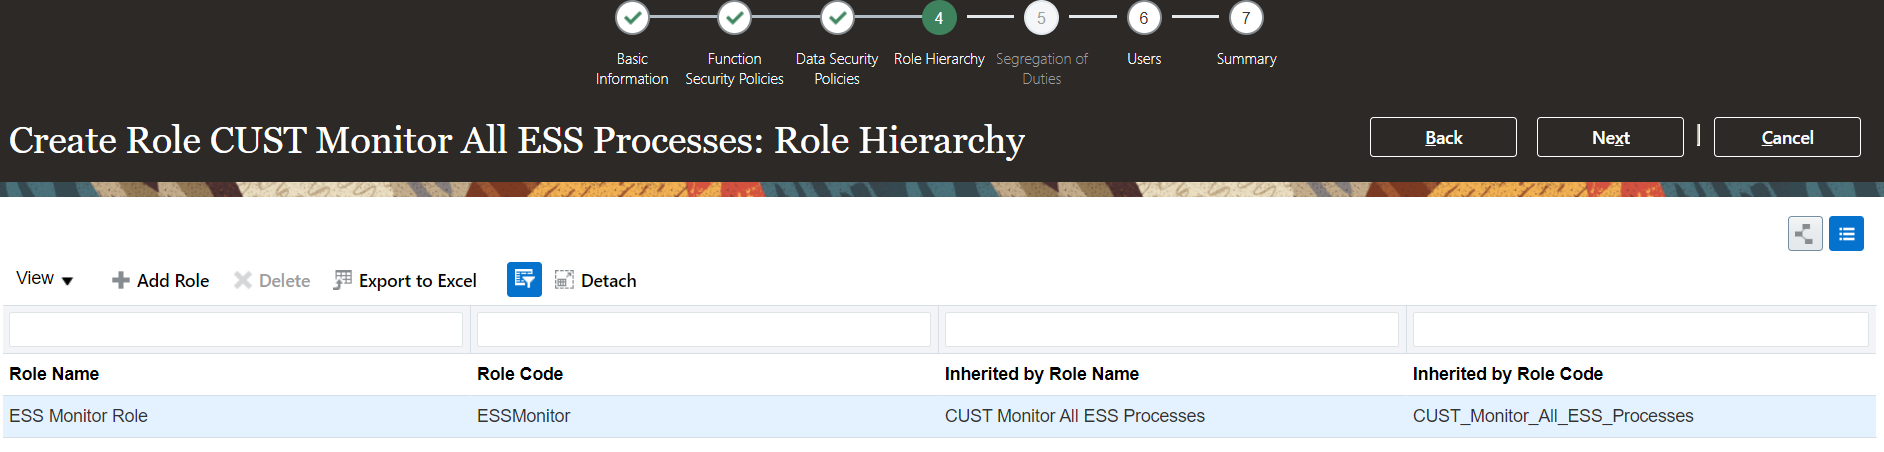Screen dimensions: 1884x452
Task: Click Data Security Policies step label
Action: pos(837,69)
